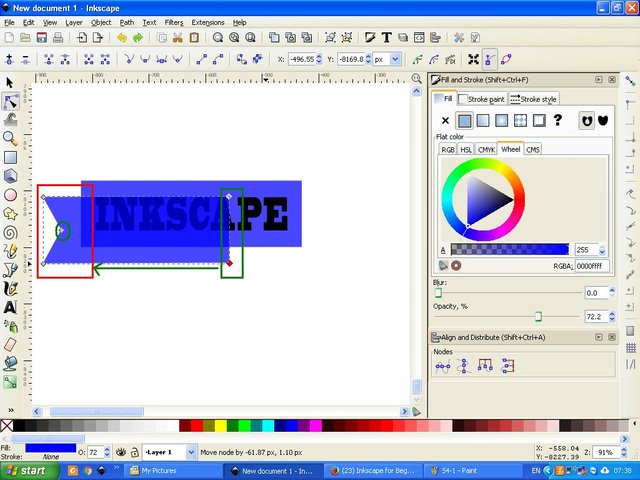Close the Fill and Stroke panel
The image size is (640, 480).
(x=612, y=80)
